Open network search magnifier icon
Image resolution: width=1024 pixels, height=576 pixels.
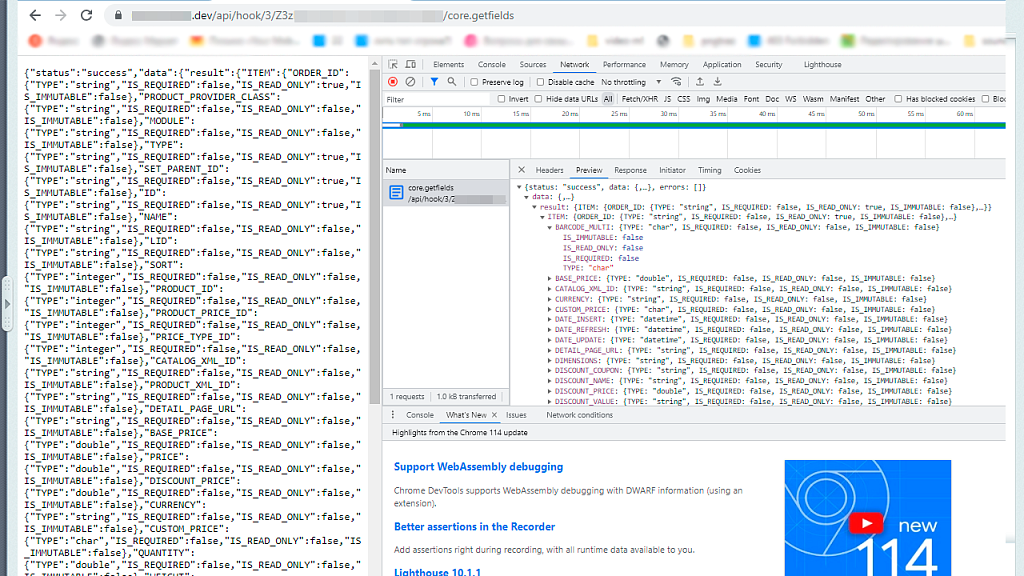tap(451, 82)
